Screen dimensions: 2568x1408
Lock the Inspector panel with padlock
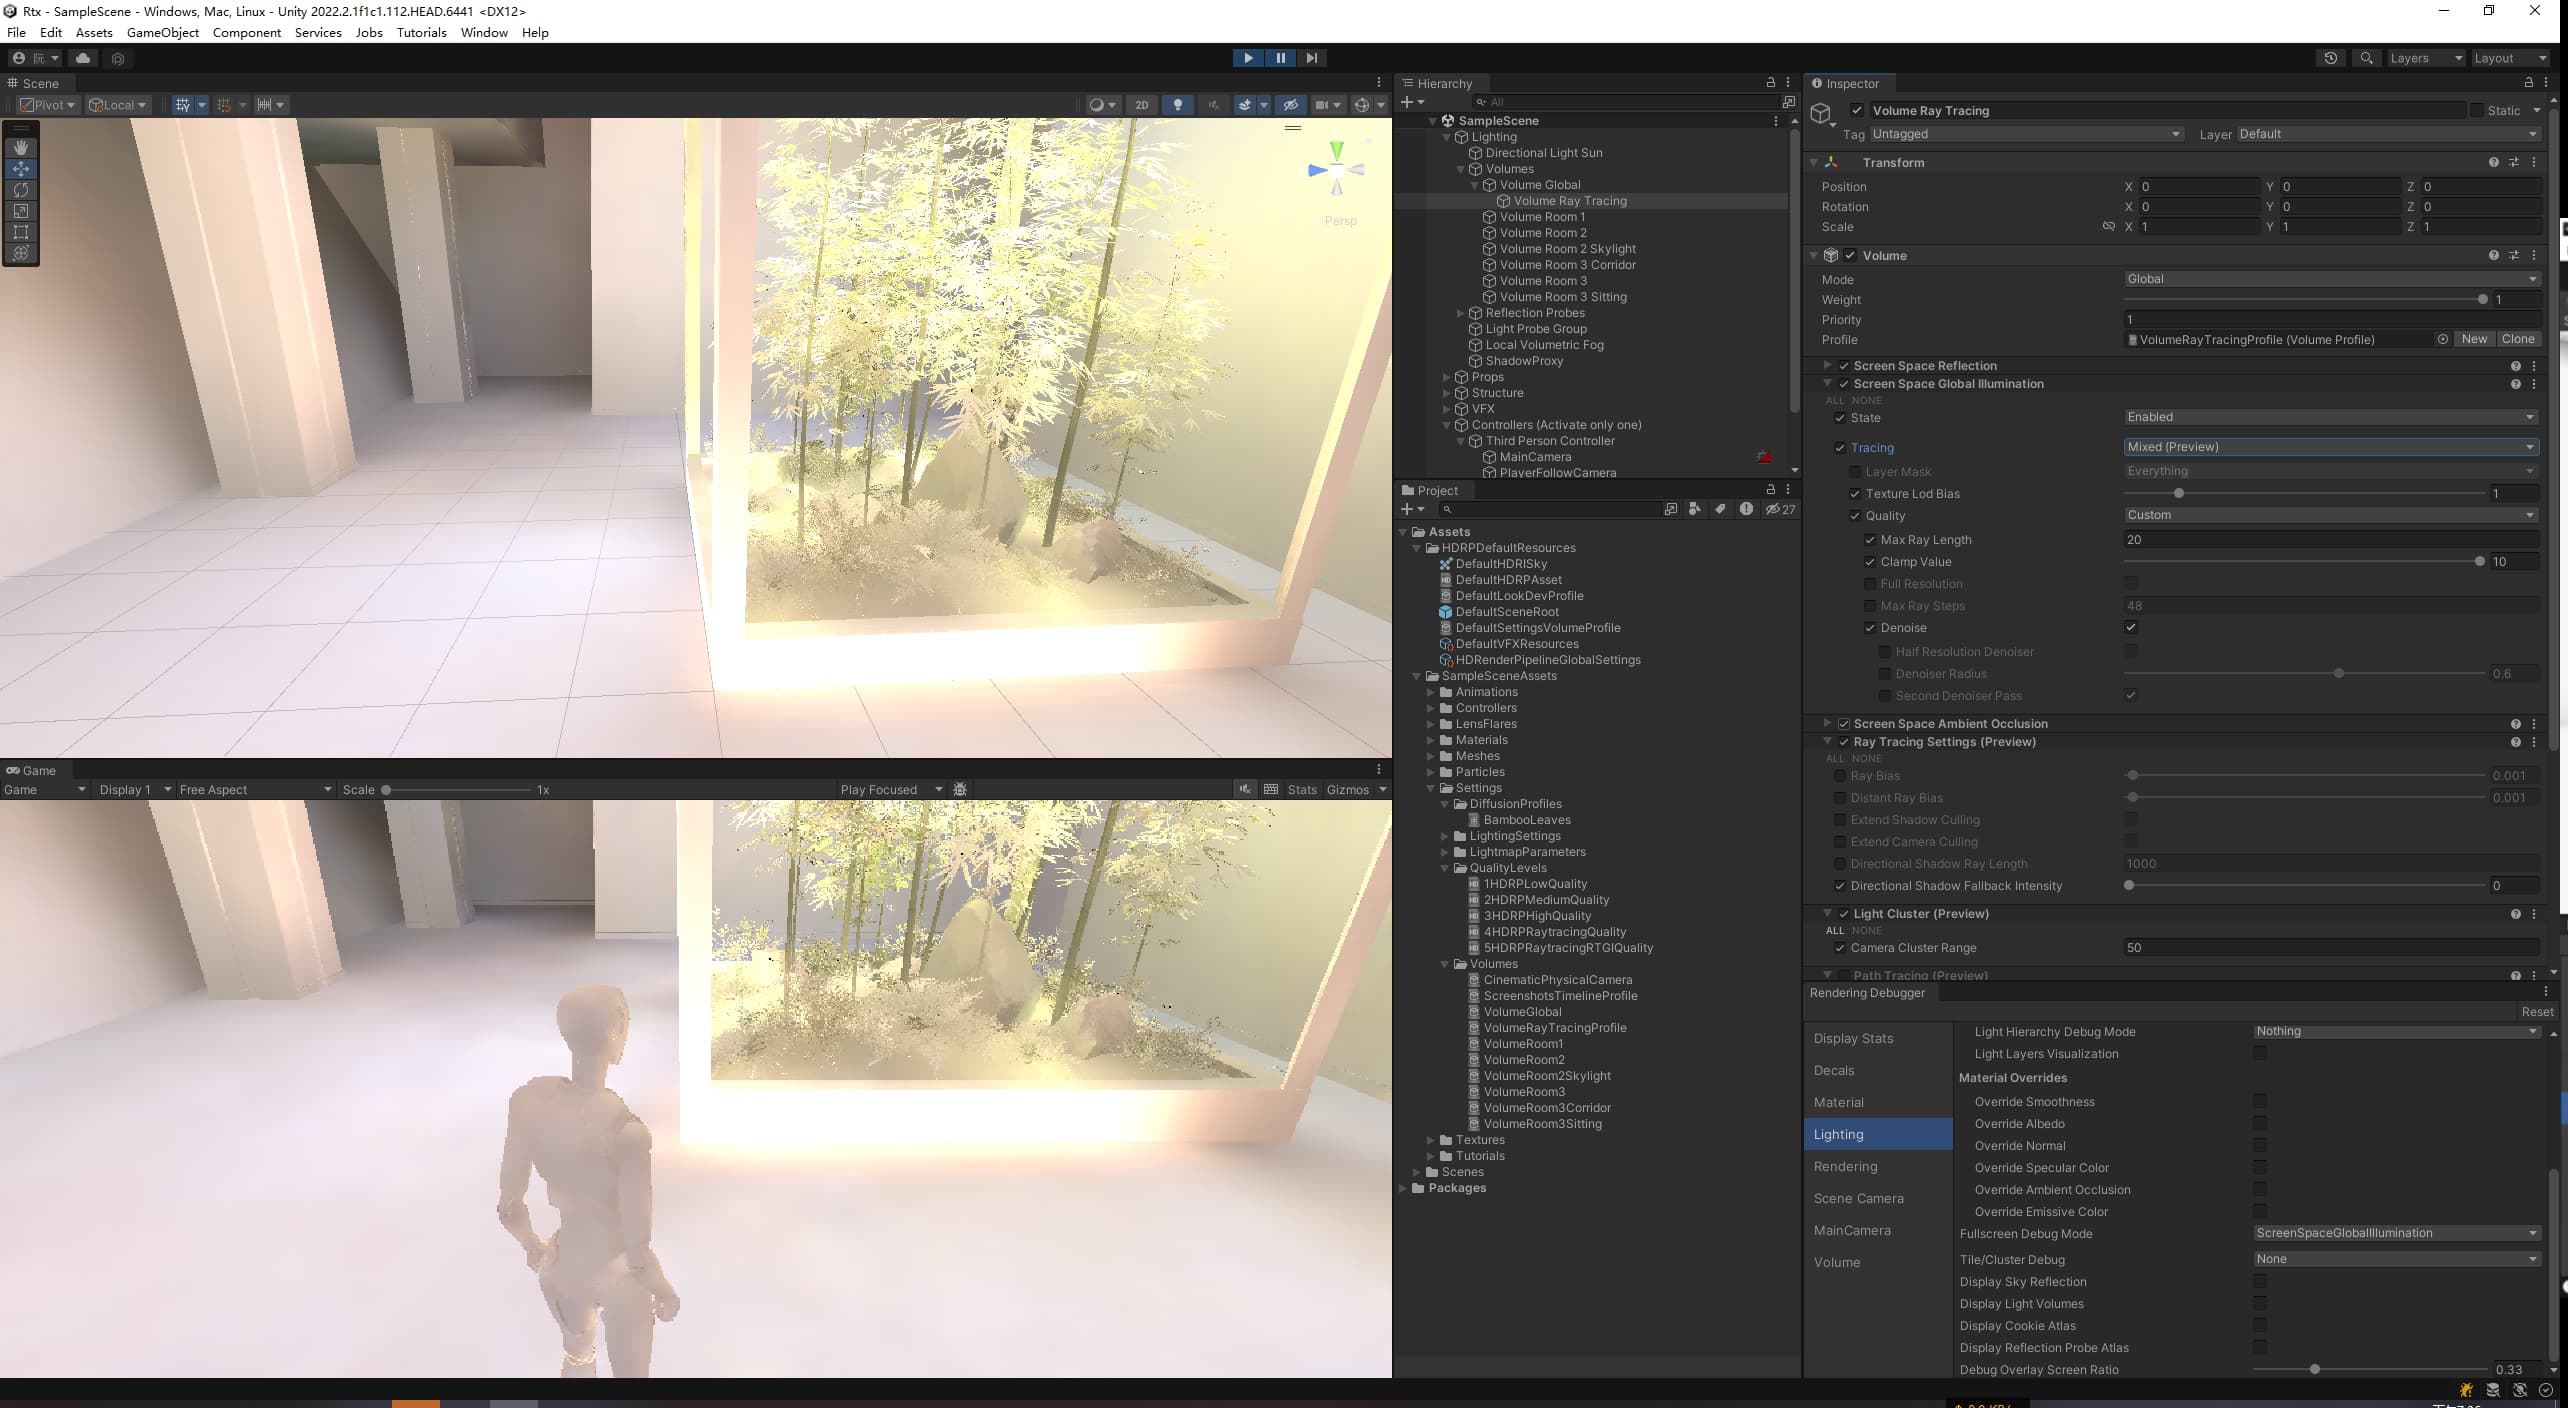click(x=2529, y=83)
